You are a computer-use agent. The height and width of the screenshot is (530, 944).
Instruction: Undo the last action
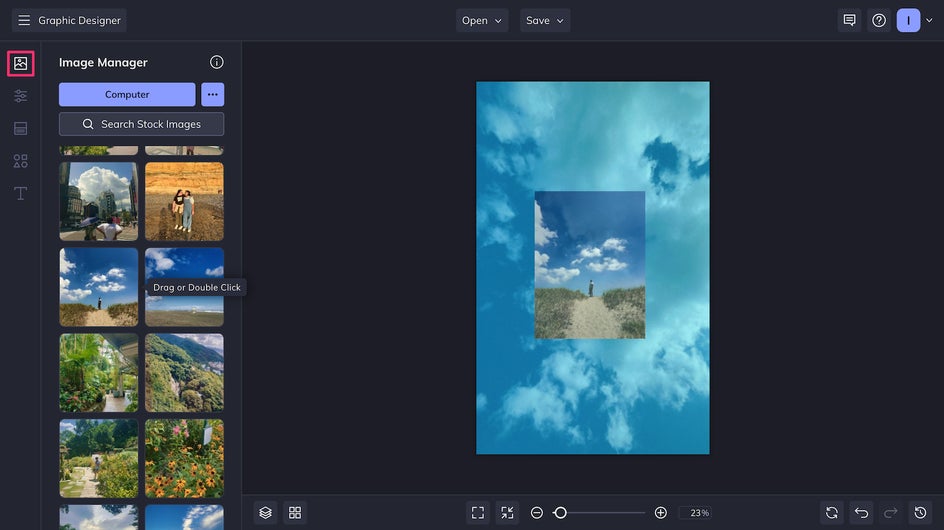click(862, 513)
